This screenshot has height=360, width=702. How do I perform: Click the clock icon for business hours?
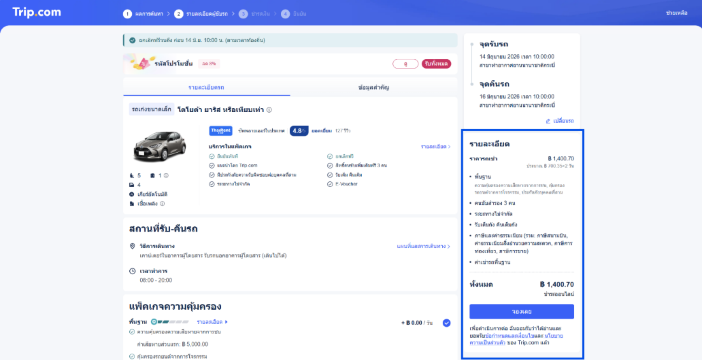[x=132, y=271]
